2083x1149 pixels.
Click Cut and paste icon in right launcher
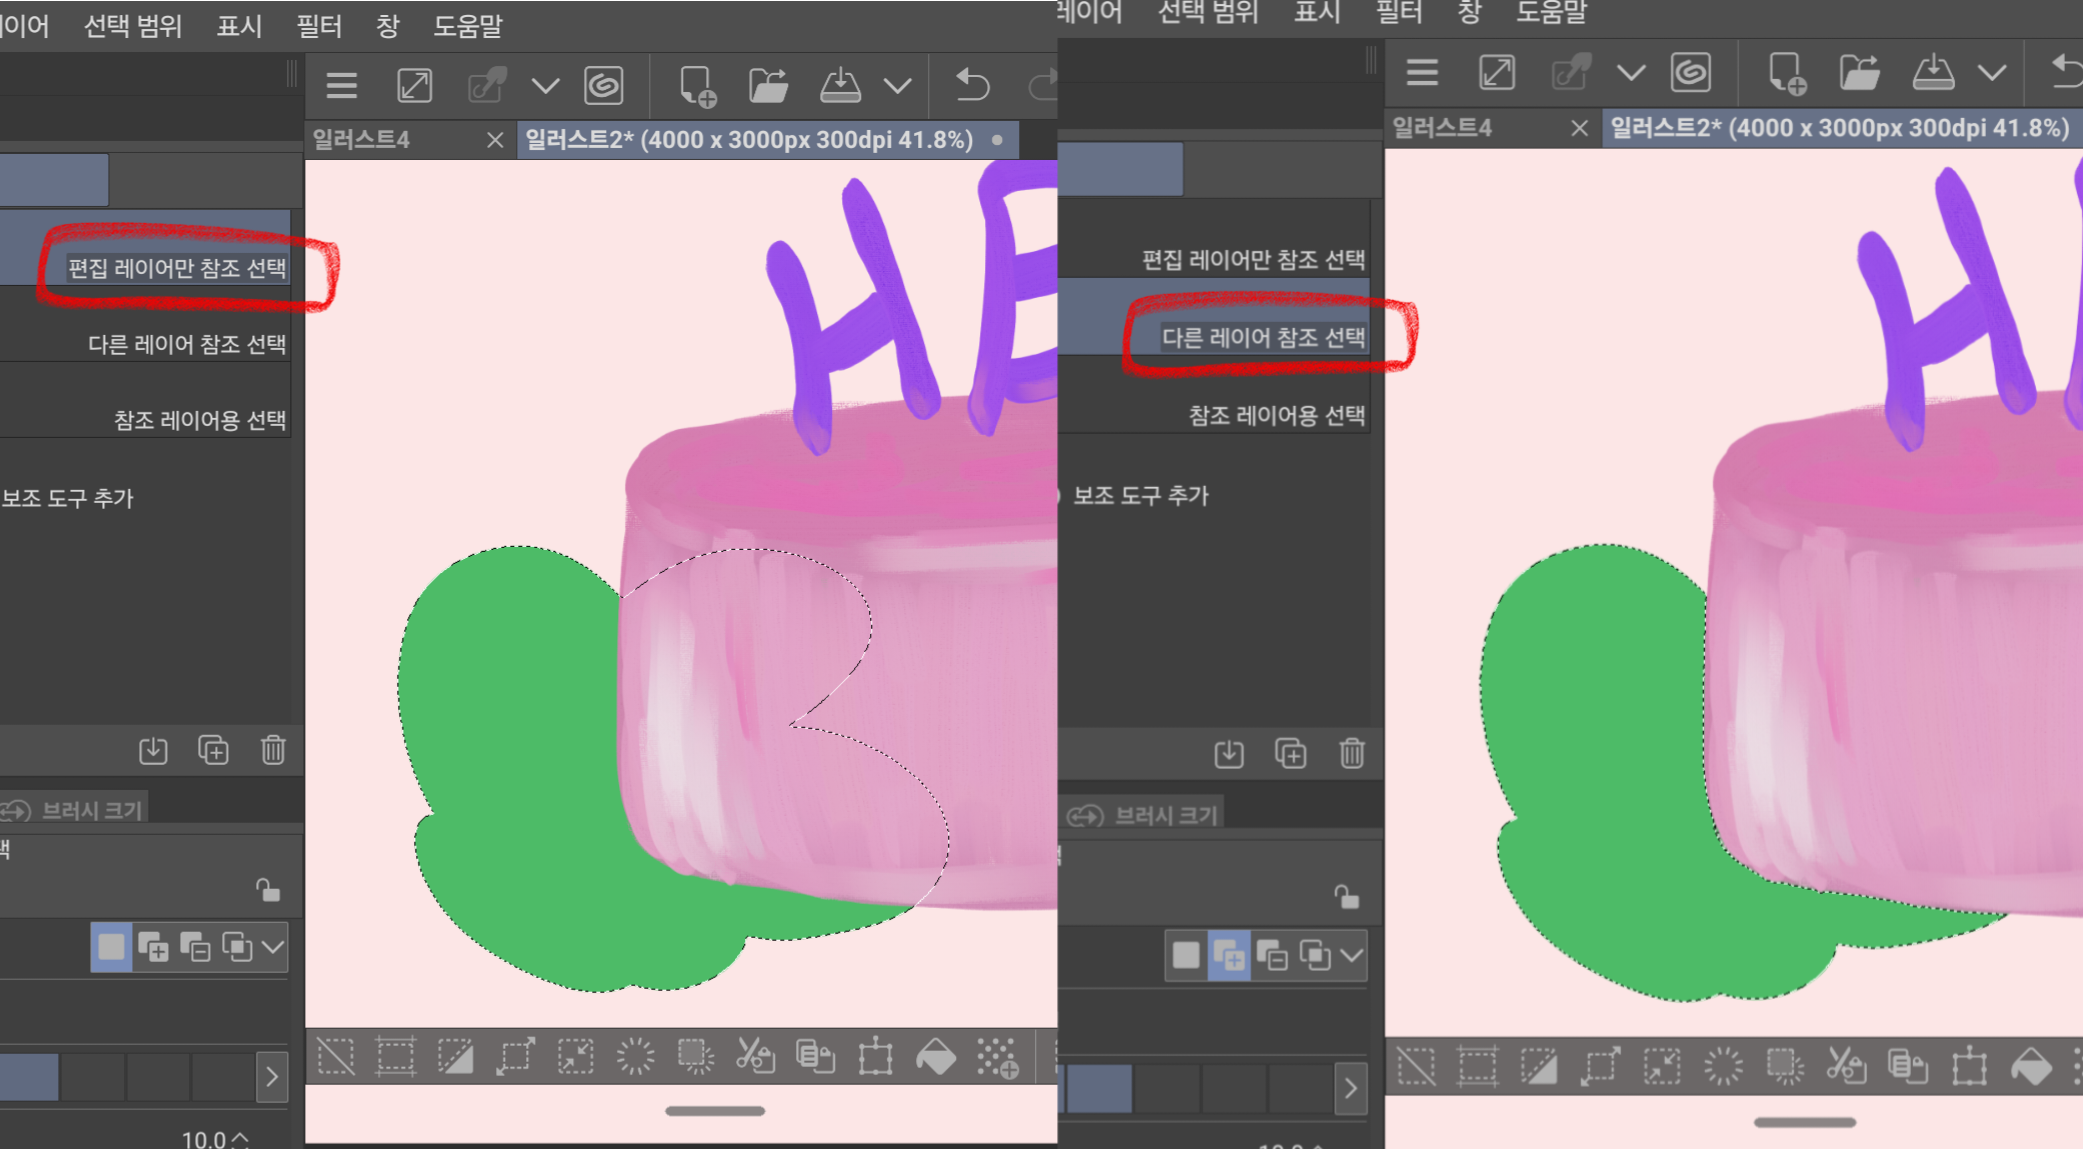1846,1066
